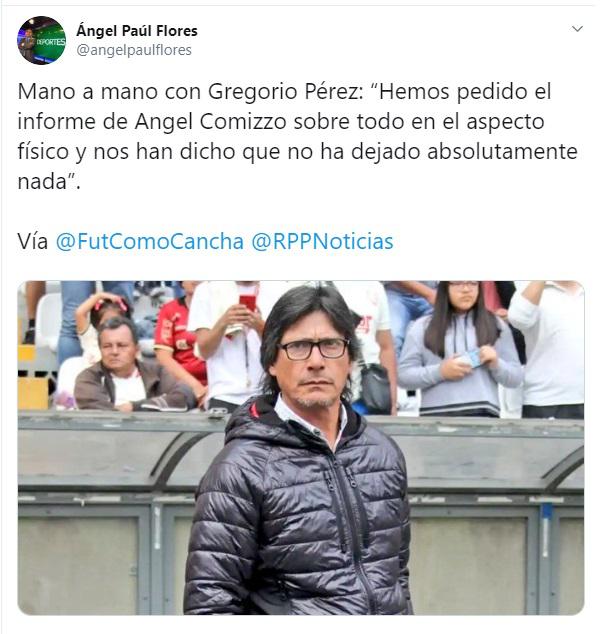Expand the tweet options chevron menu
The height and width of the screenshot is (634, 600).
[577, 29]
